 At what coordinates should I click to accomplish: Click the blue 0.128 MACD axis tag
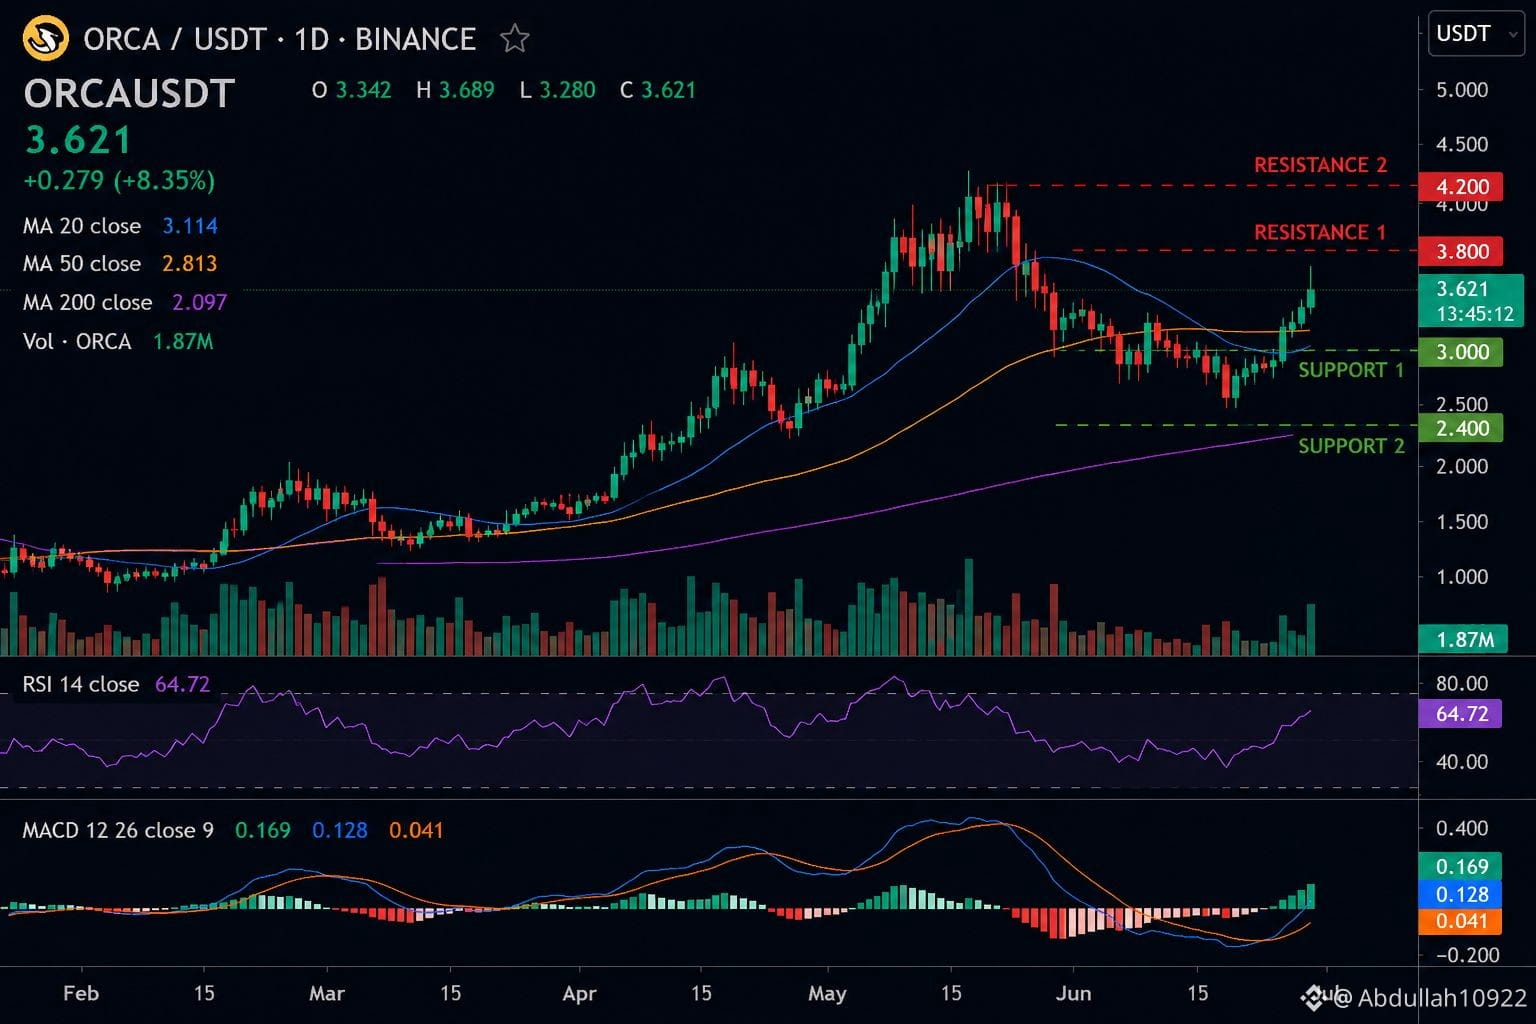coord(1461,894)
